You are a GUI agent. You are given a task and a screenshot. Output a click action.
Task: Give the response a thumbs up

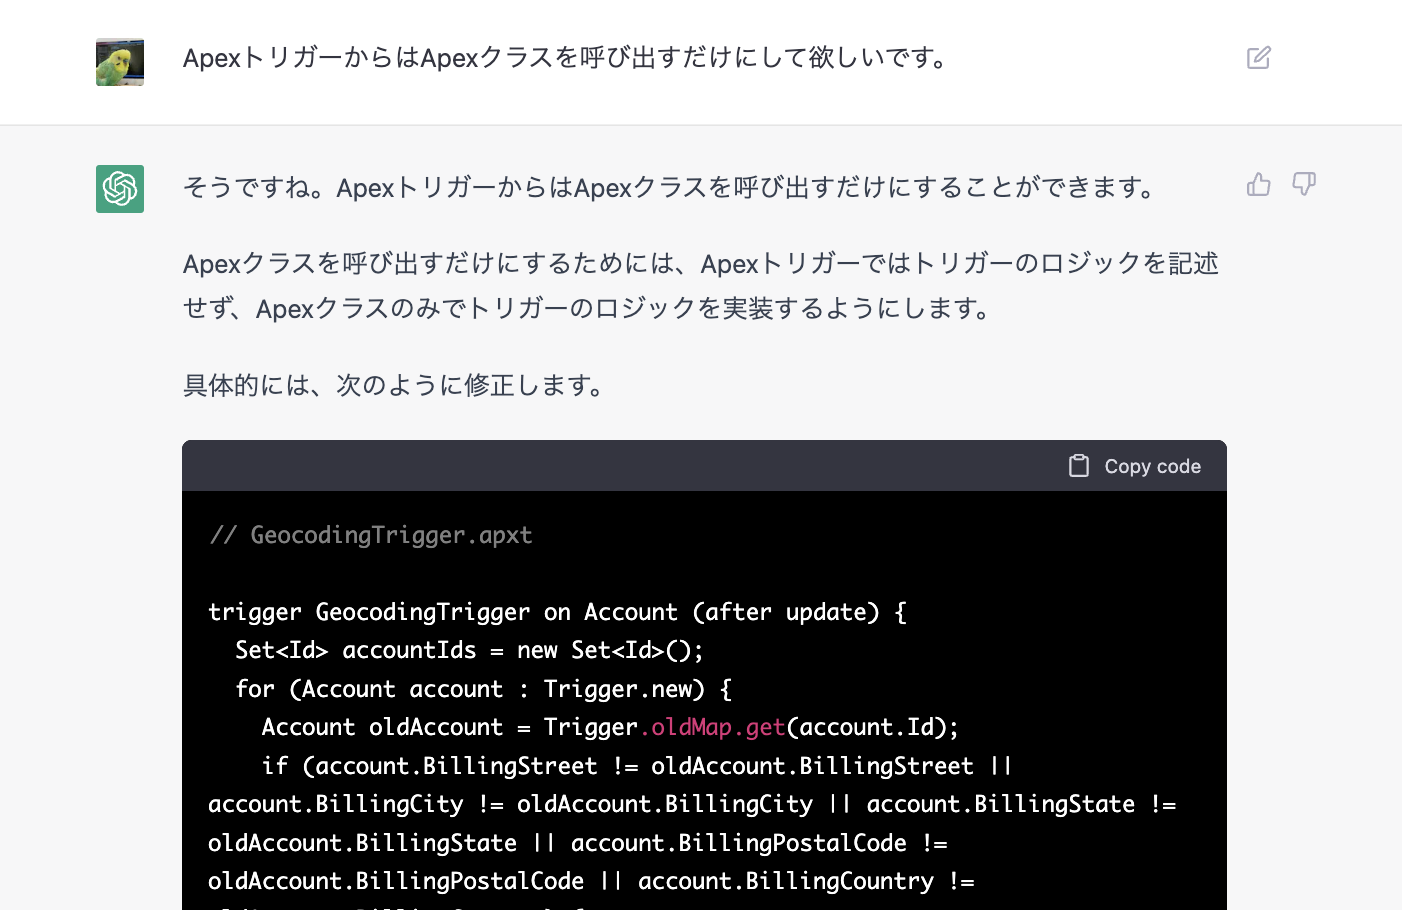click(x=1258, y=184)
